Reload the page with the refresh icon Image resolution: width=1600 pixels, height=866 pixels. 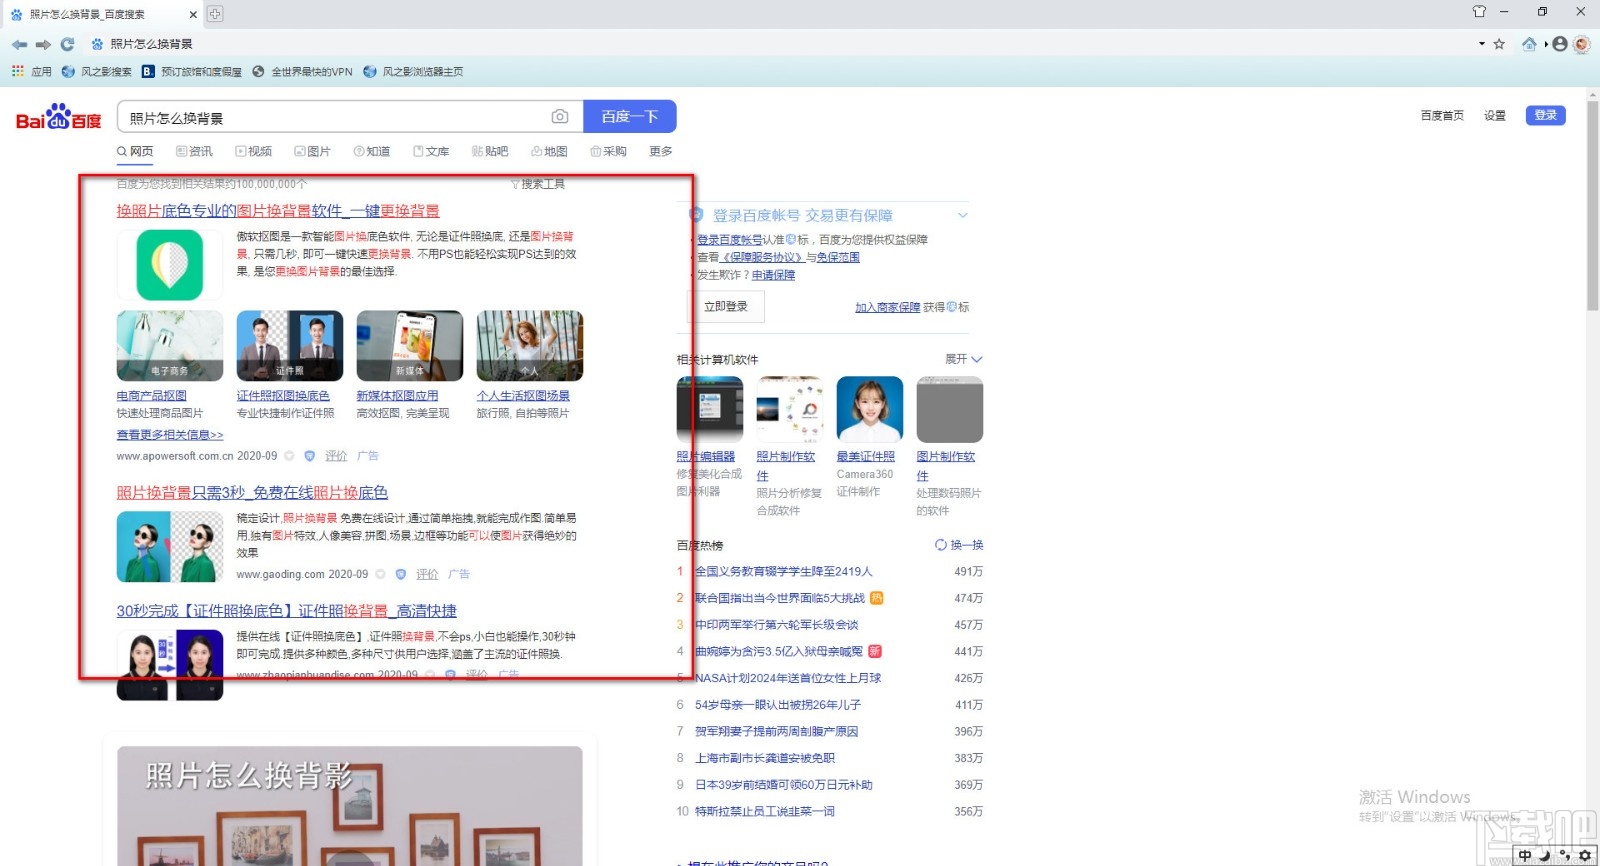coord(67,44)
